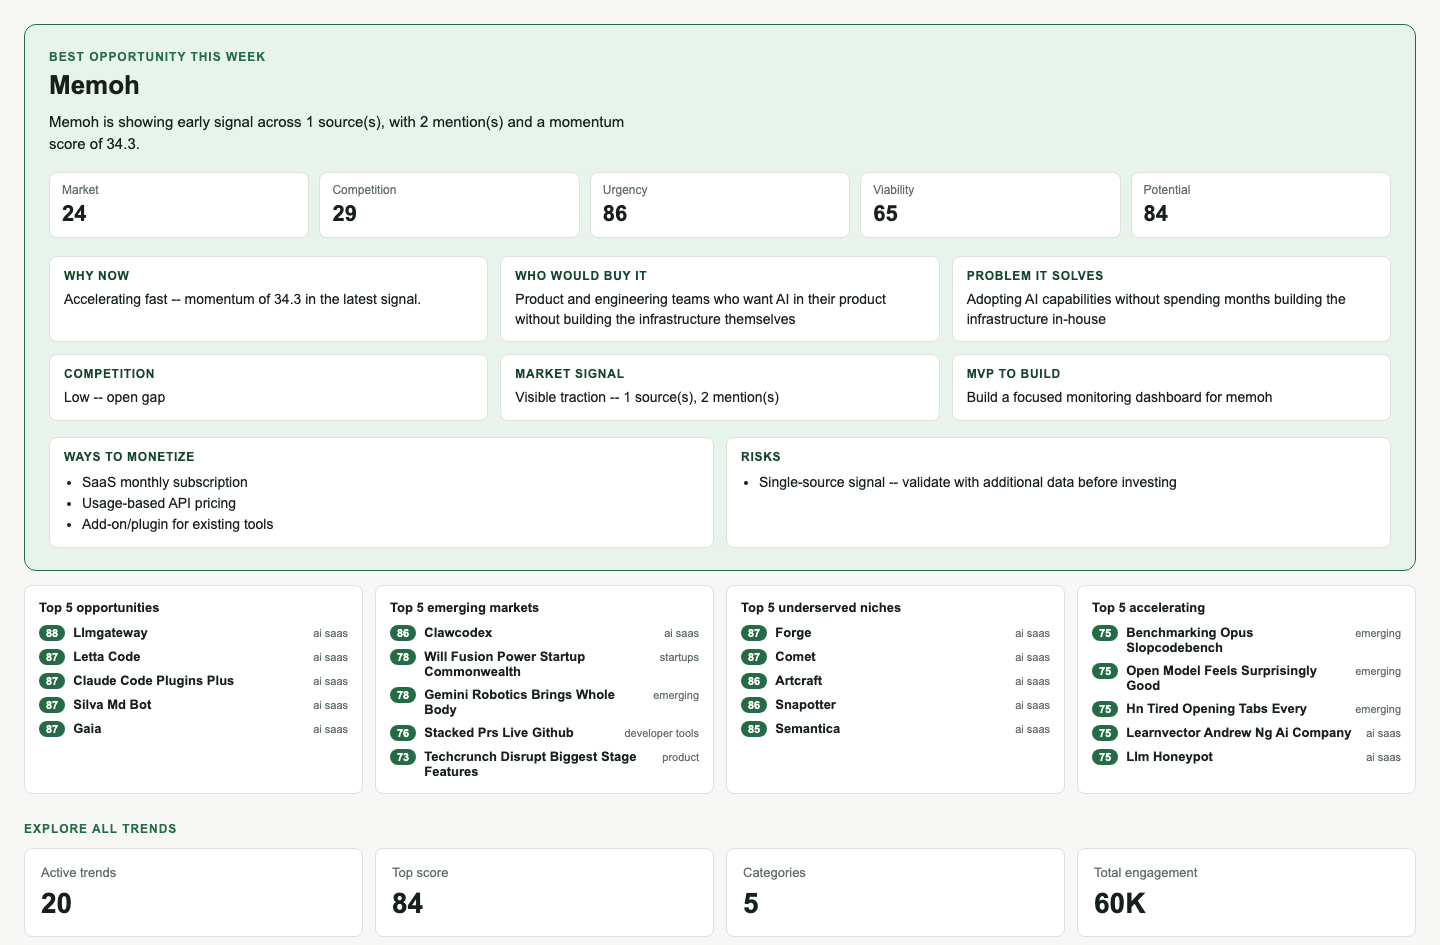Open the Forge niche

tap(895, 633)
